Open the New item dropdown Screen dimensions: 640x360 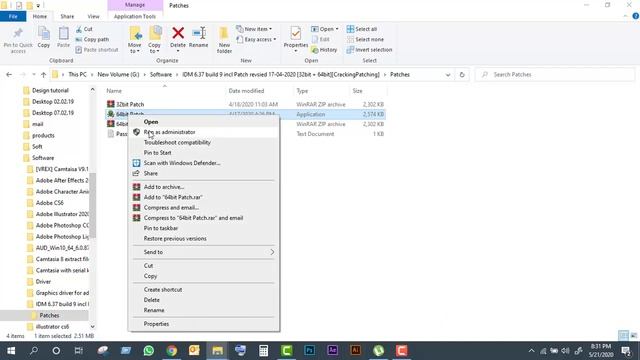pyautogui.click(x=254, y=29)
